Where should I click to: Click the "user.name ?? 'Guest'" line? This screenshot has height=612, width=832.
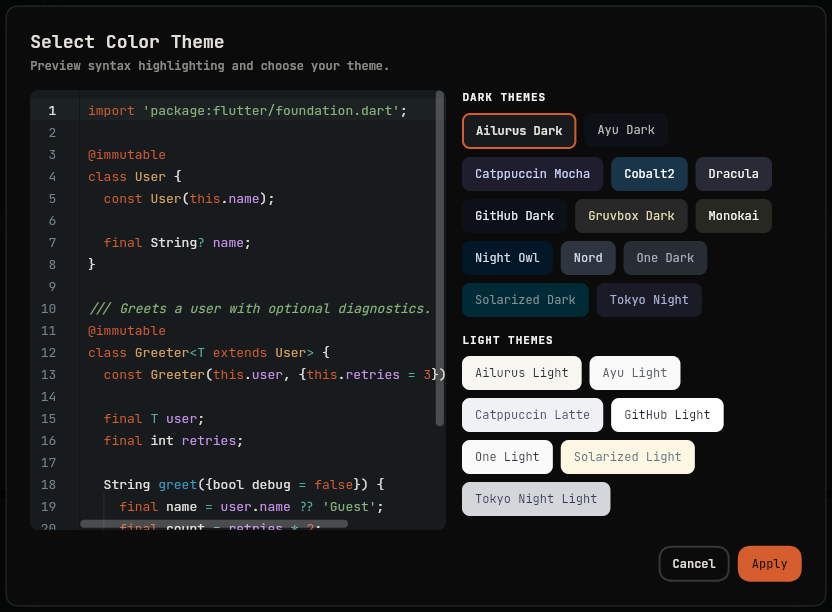point(251,507)
